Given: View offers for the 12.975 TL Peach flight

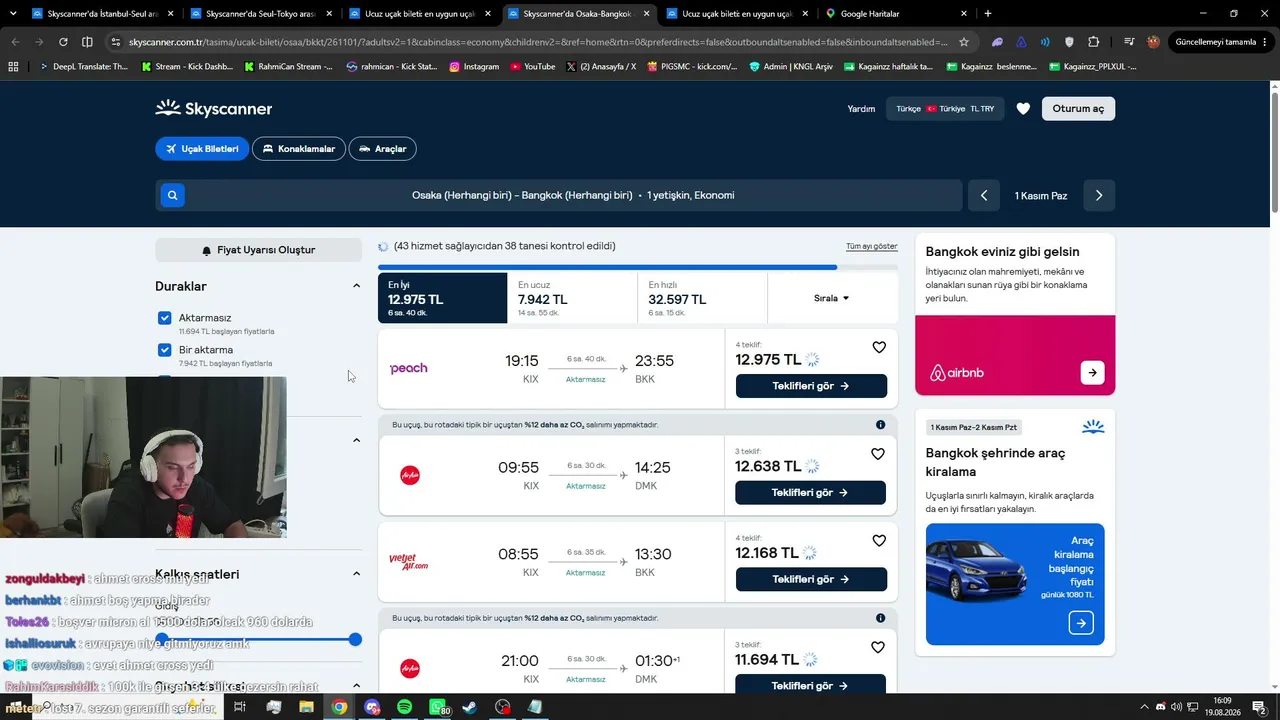Looking at the screenshot, I should pos(811,386).
